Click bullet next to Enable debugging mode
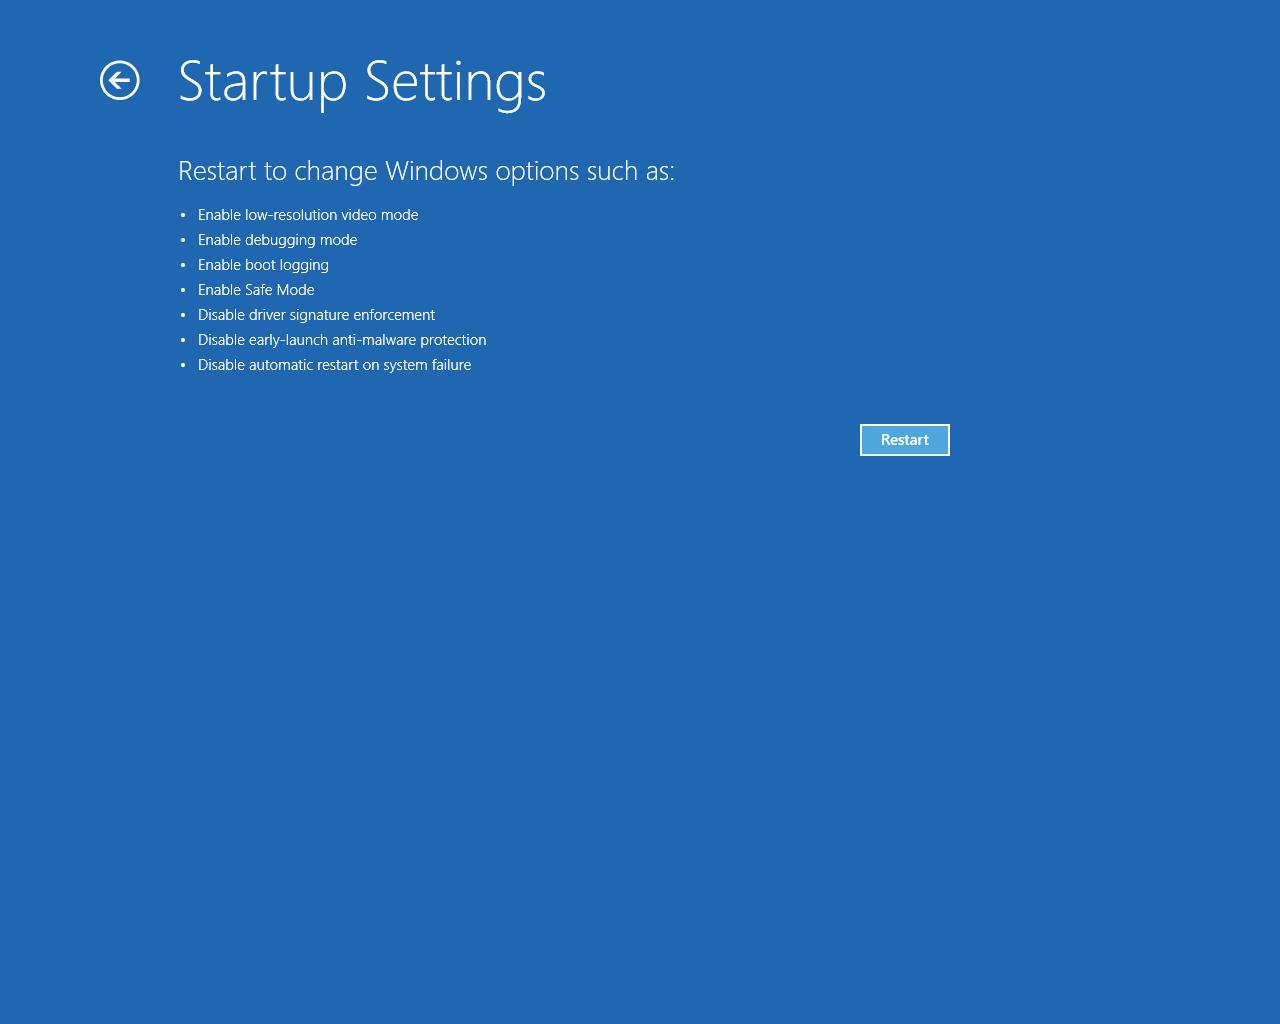The image size is (1280, 1024). point(183,240)
